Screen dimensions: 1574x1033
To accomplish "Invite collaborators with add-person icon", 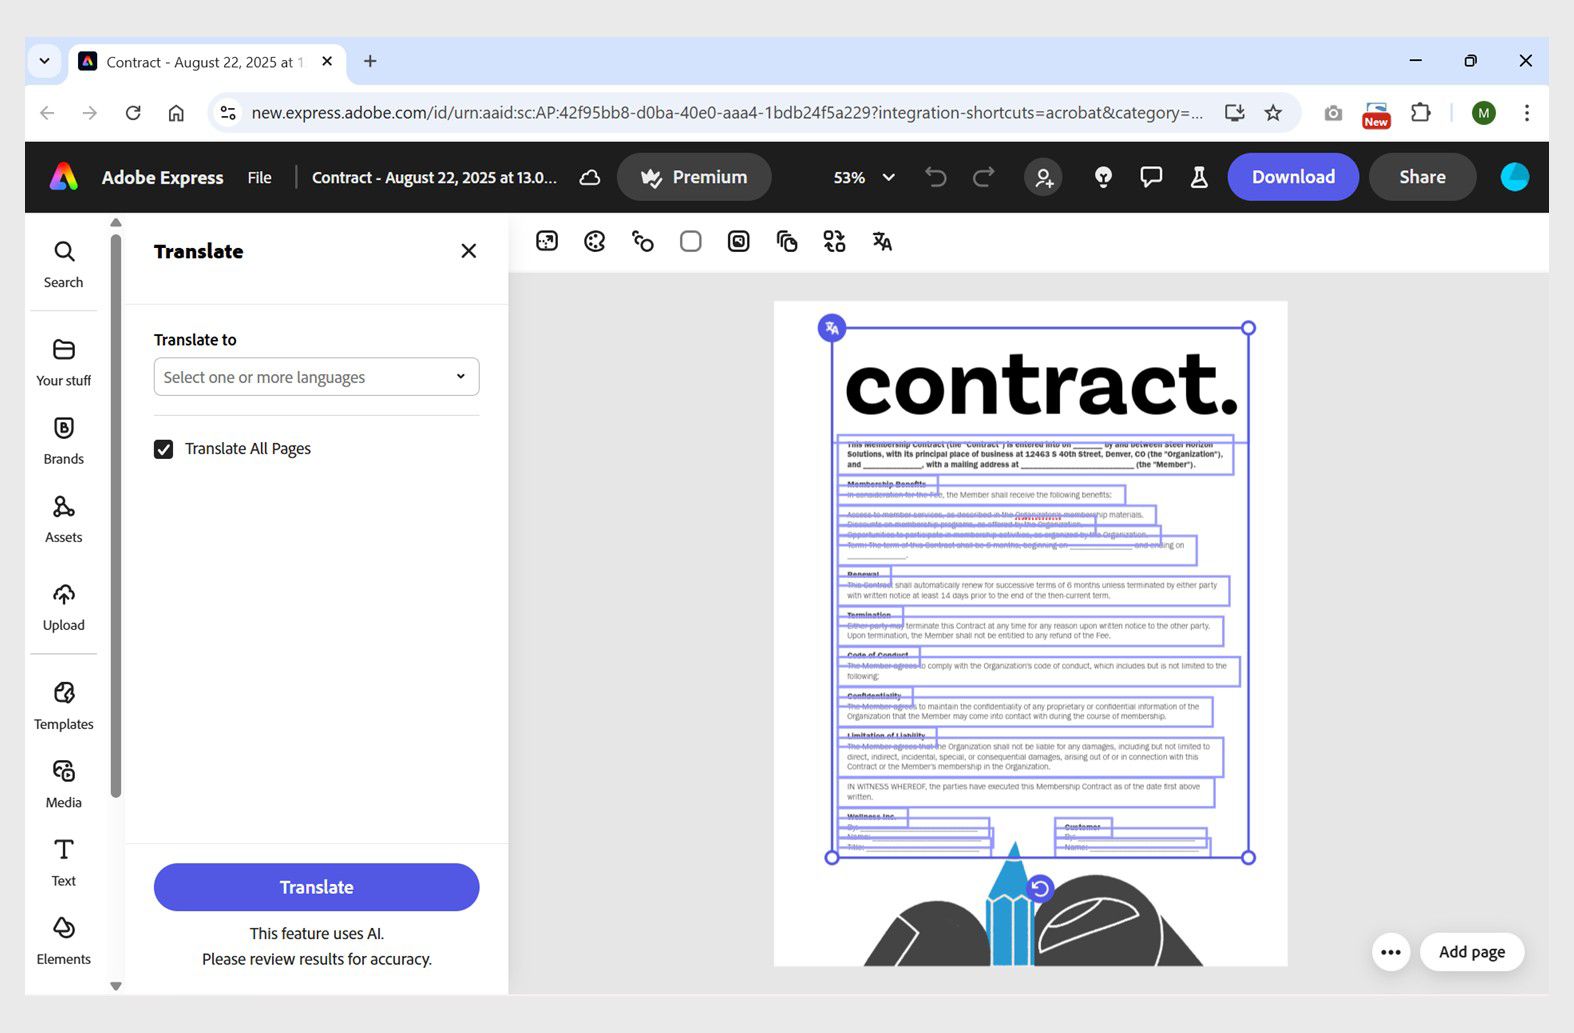I will click(1043, 177).
